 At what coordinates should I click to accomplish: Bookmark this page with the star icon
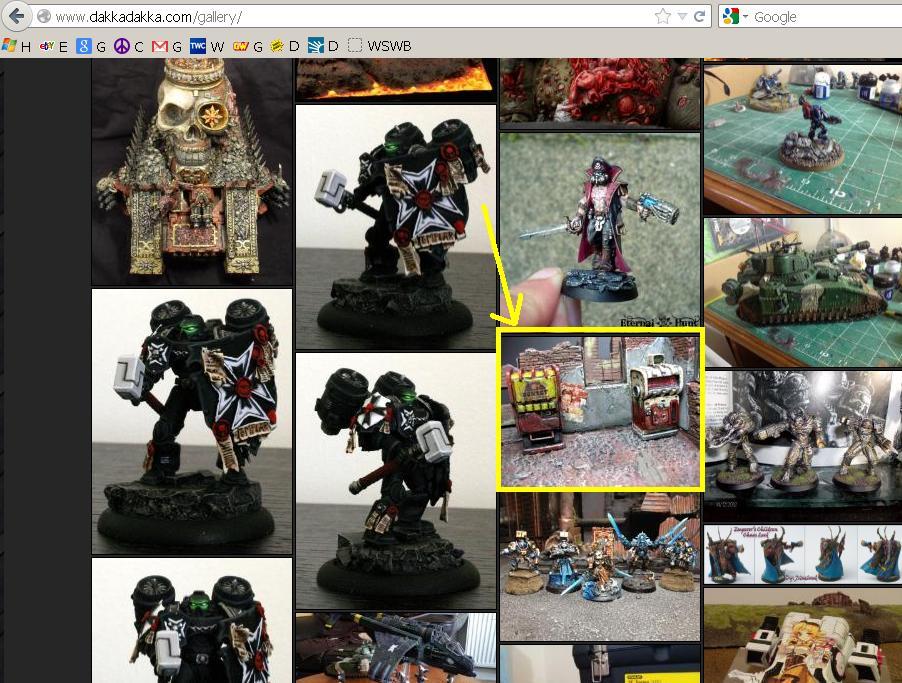point(663,16)
